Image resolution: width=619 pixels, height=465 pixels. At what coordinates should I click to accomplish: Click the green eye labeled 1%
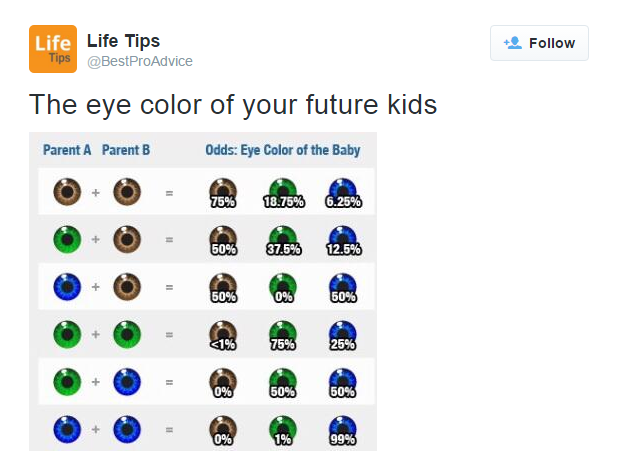pyautogui.click(x=283, y=431)
